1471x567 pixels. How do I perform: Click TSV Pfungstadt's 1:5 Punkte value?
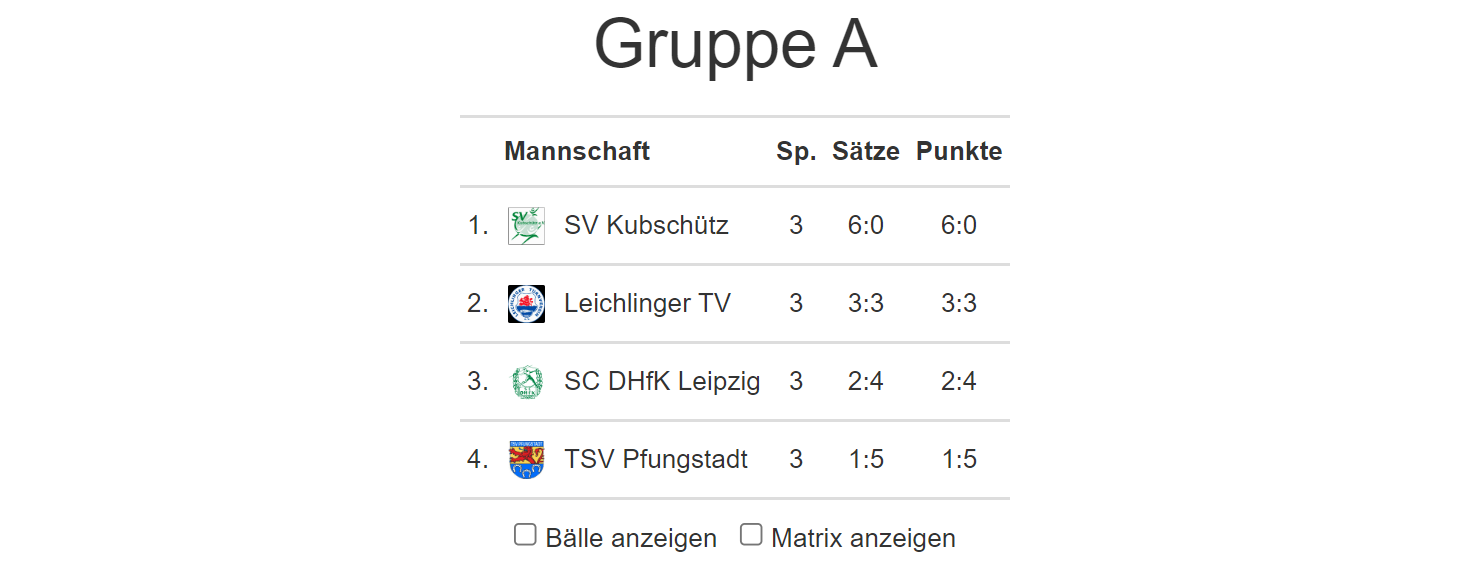pos(959,459)
